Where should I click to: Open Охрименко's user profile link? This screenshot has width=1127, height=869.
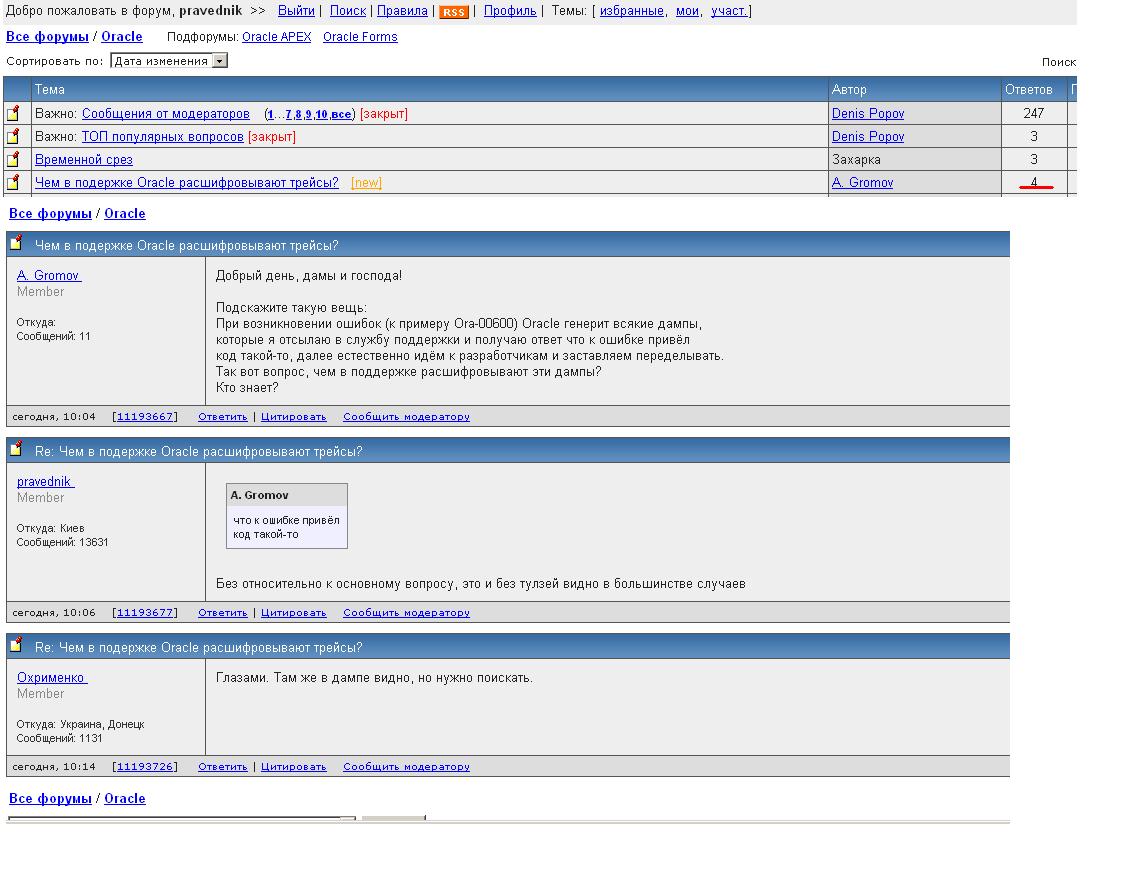click(x=51, y=678)
